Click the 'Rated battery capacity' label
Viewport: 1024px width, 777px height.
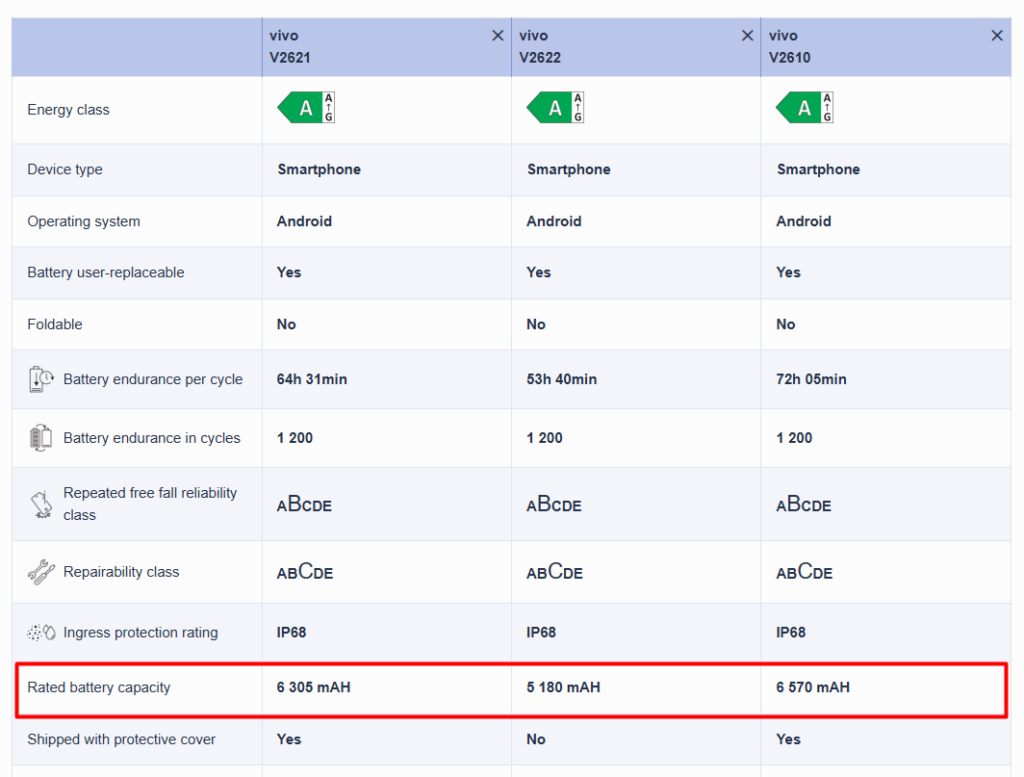(99, 688)
